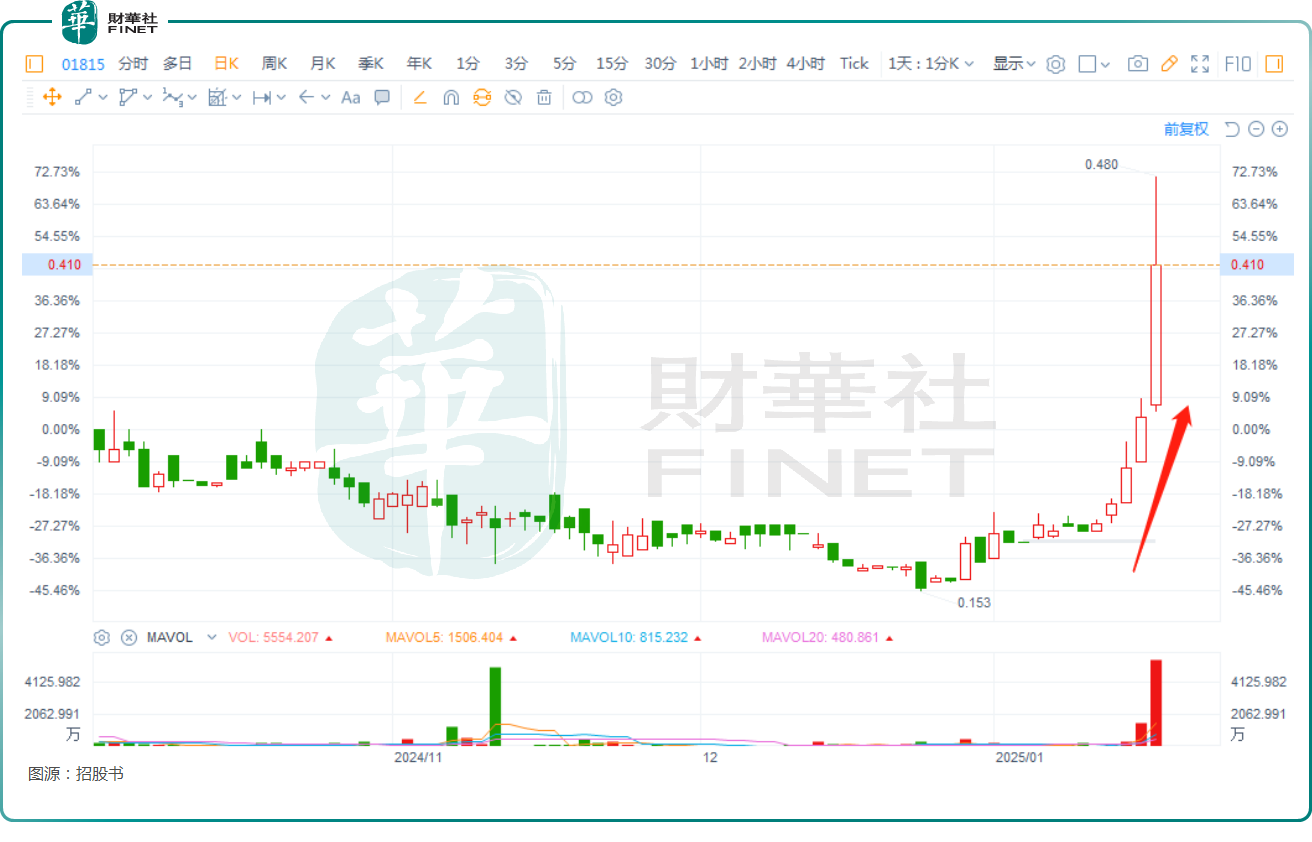The image size is (1312, 842).
Task: Expand arrow marker dropdown arrow
Action: tap(326, 98)
